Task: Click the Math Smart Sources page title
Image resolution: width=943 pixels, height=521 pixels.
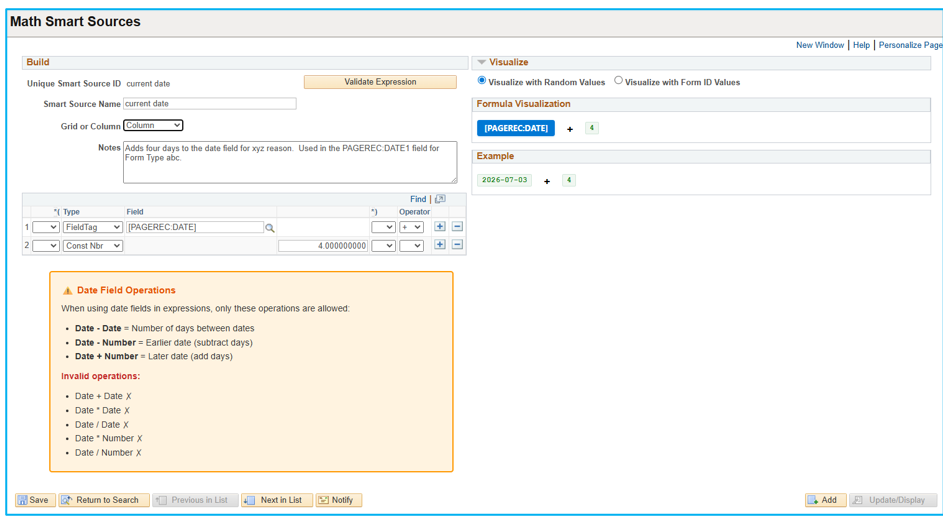Action: [75, 22]
